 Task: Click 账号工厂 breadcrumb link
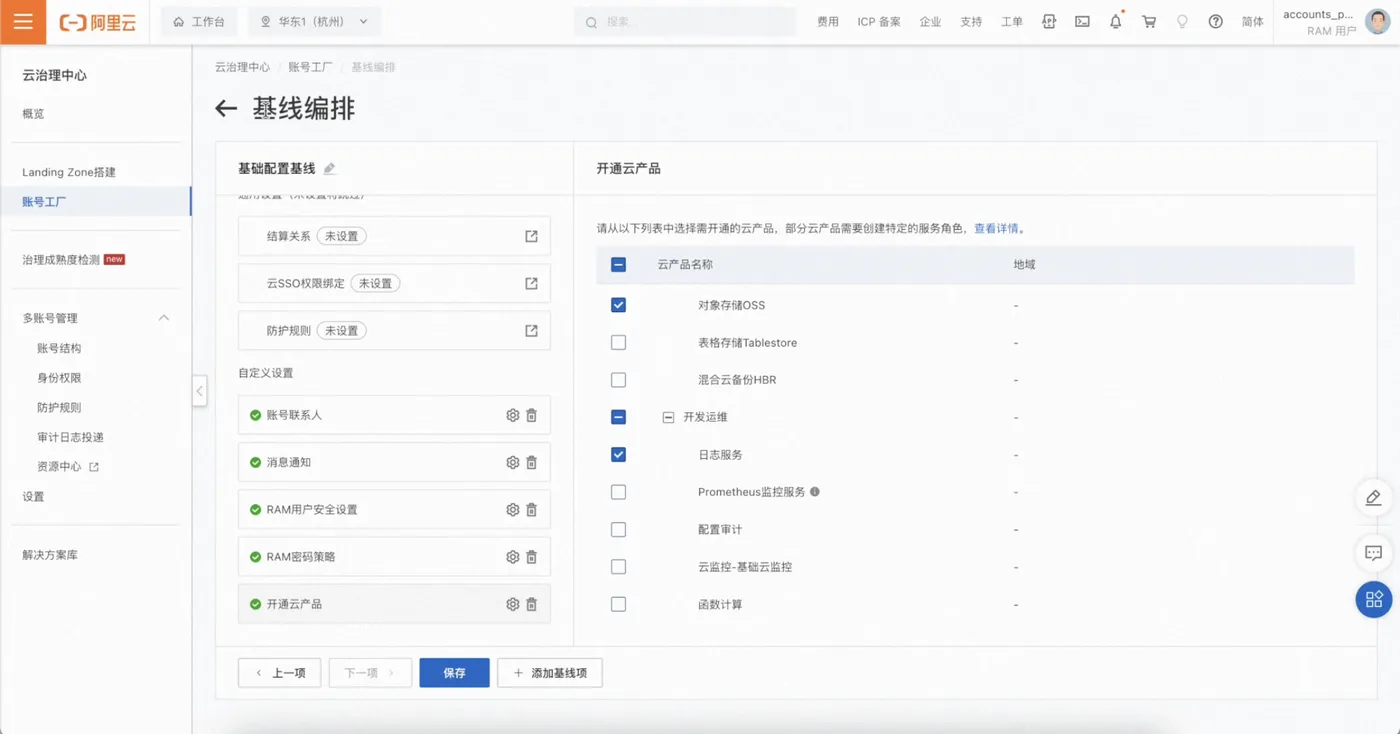(x=310, y=67)
